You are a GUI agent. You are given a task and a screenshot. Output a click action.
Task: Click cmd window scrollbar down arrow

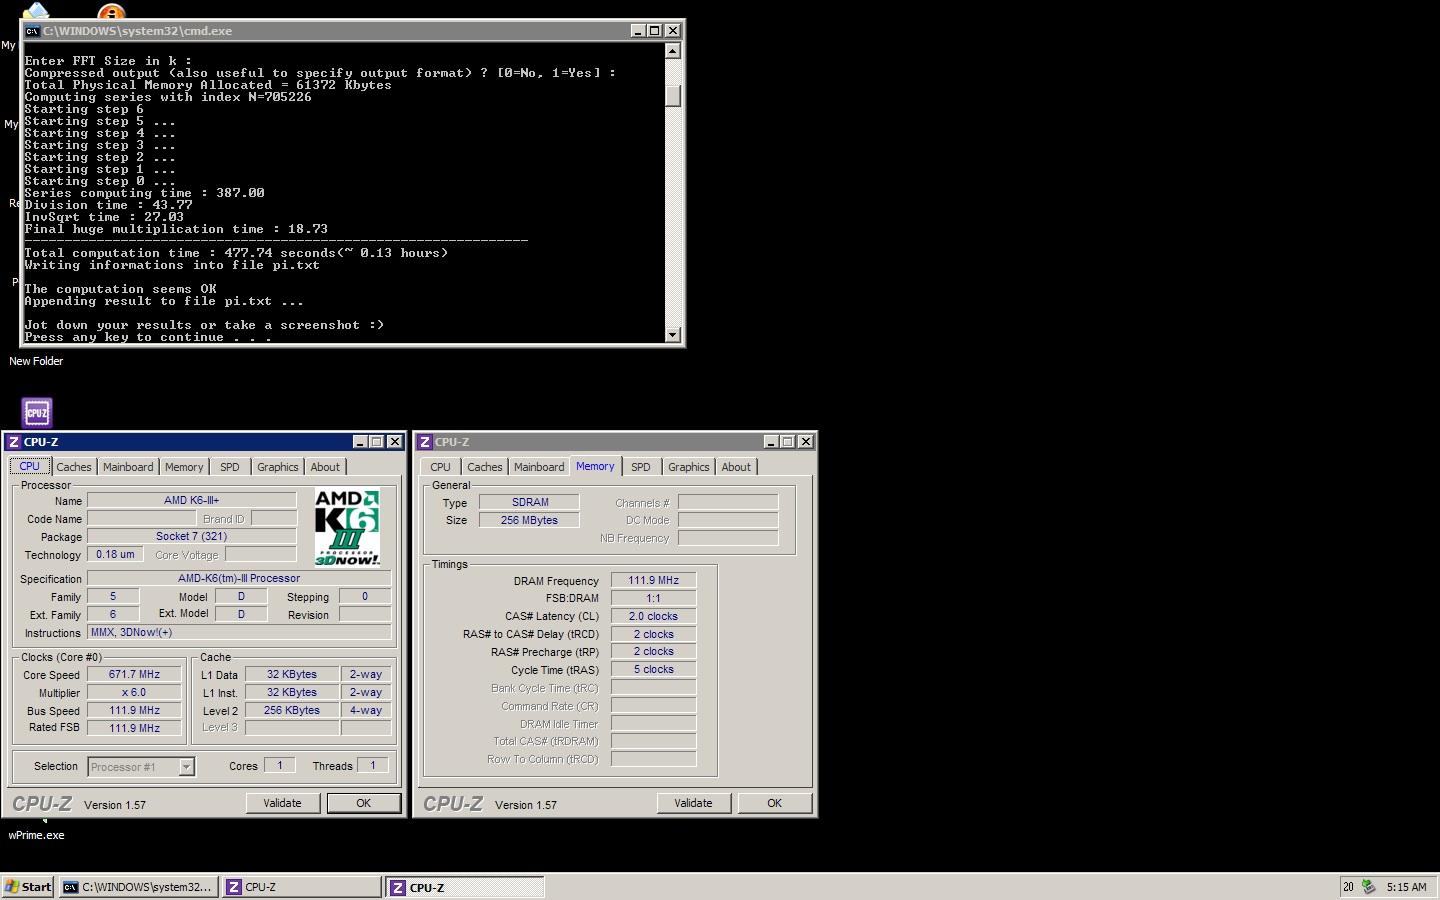coord(673,335)
